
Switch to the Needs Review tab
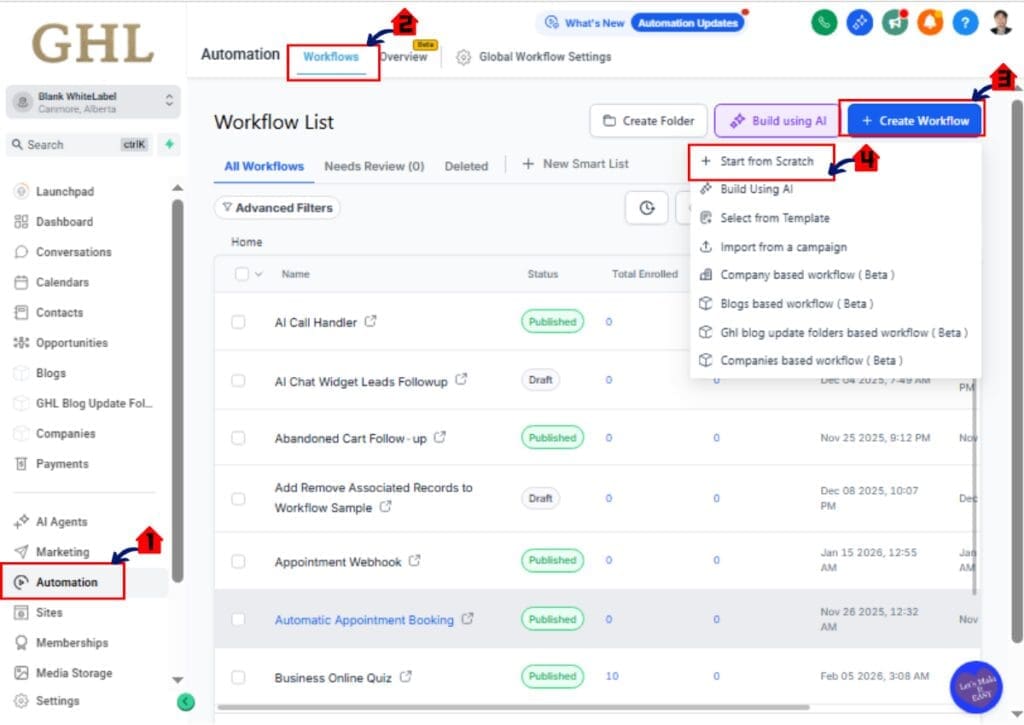374,166
